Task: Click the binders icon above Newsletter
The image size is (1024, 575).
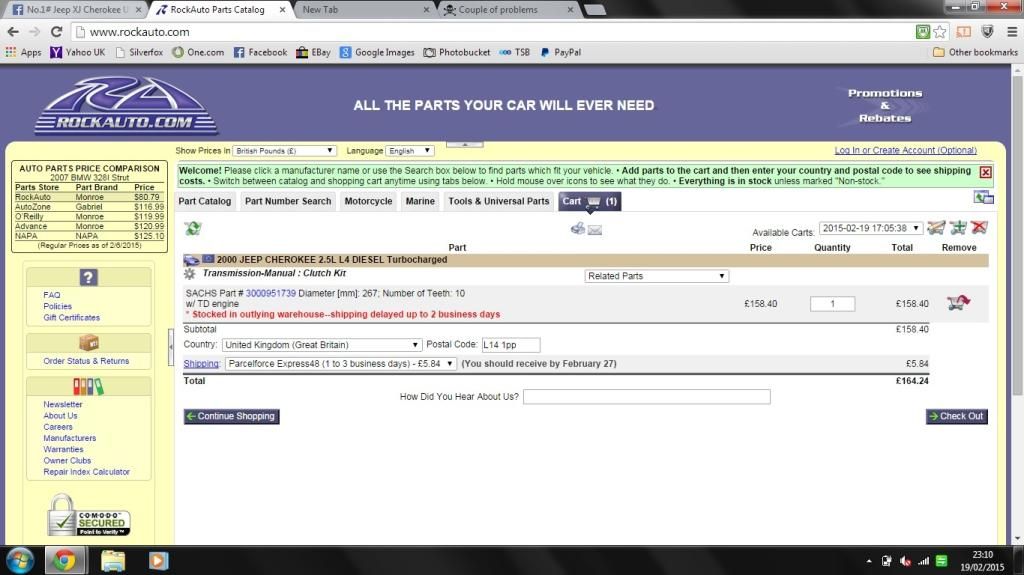Action: pyautogui.click(x=88, y=386)
